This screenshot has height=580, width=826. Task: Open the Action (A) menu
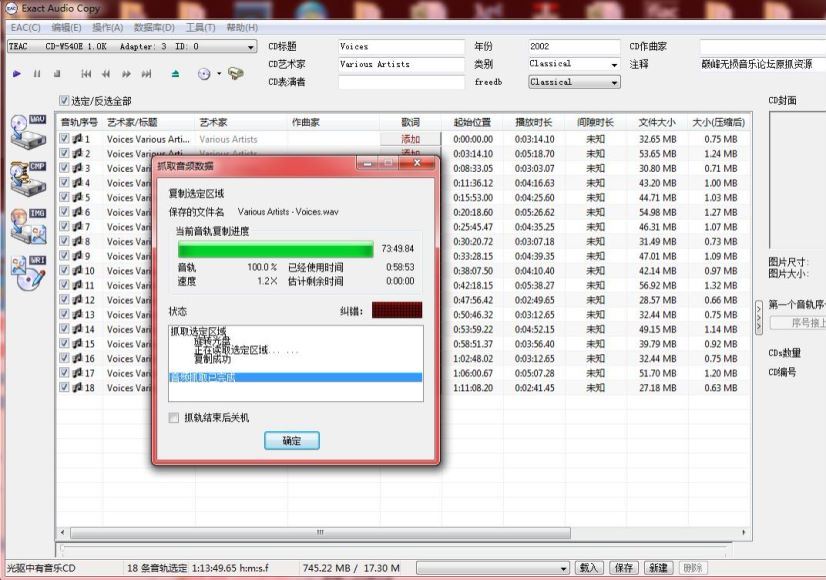pos(107,27)
